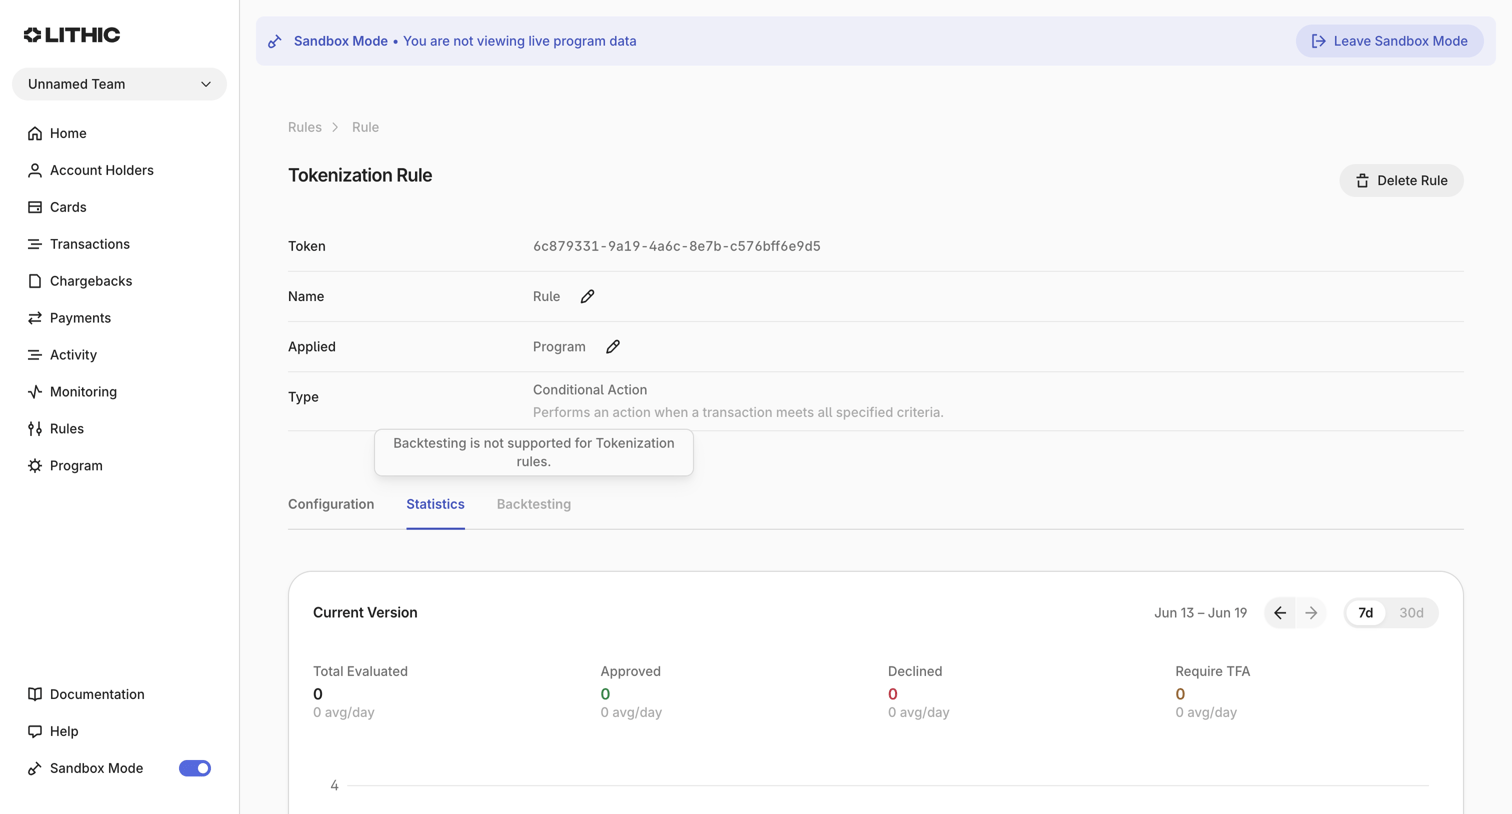The height and width of the screenshot is (814, 1512).
Task: Open the Unnamed Team dropdown
Action: coord(119,84)
